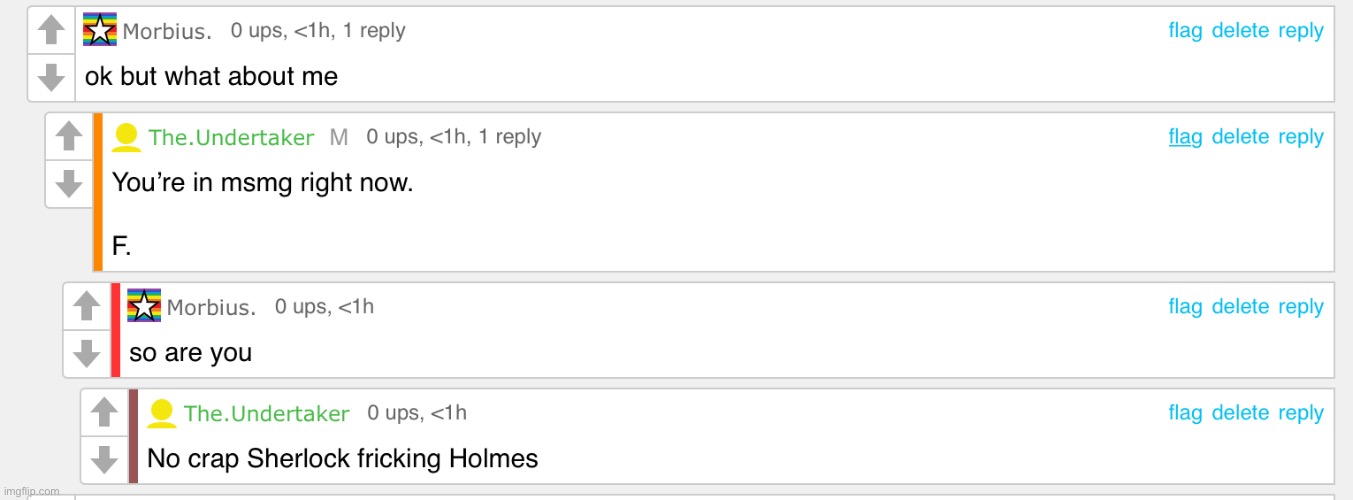This screenshot has height=500, width=1353.
Task: Delete the "ok but what about me" comment
Action: pos(1240,31)
